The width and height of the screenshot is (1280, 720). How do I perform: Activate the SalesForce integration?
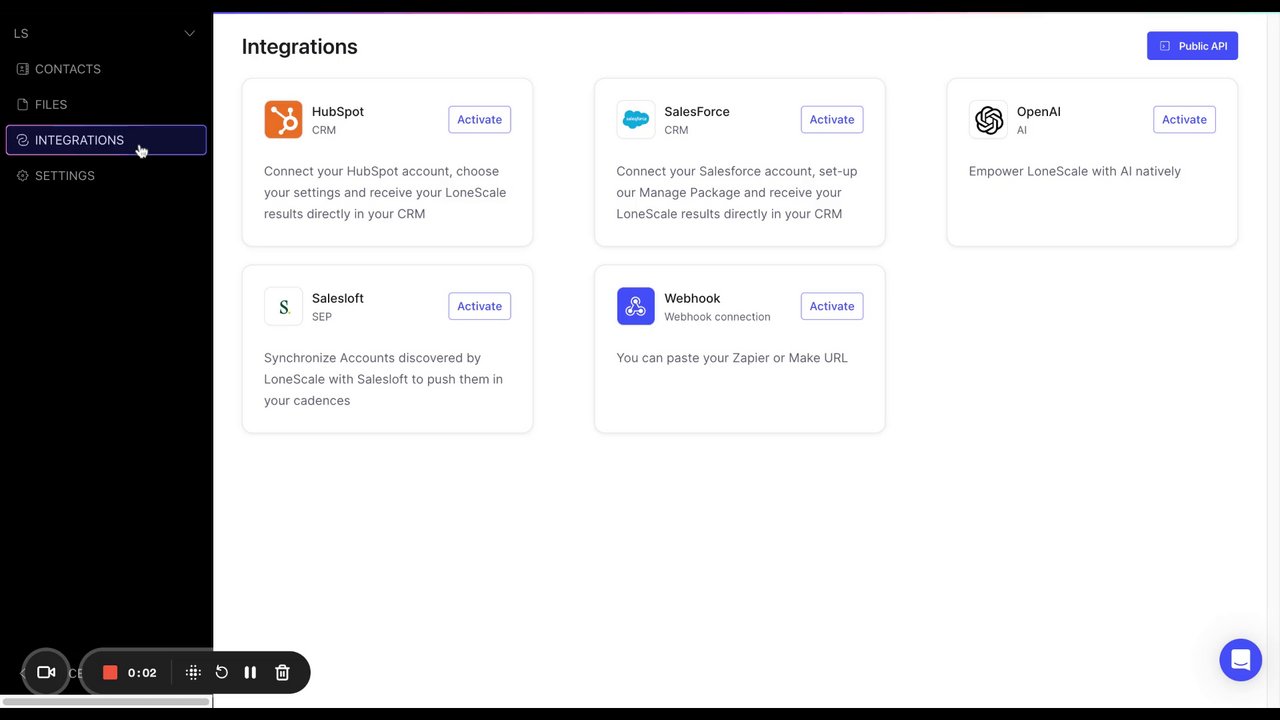click(x=832, y=120)
